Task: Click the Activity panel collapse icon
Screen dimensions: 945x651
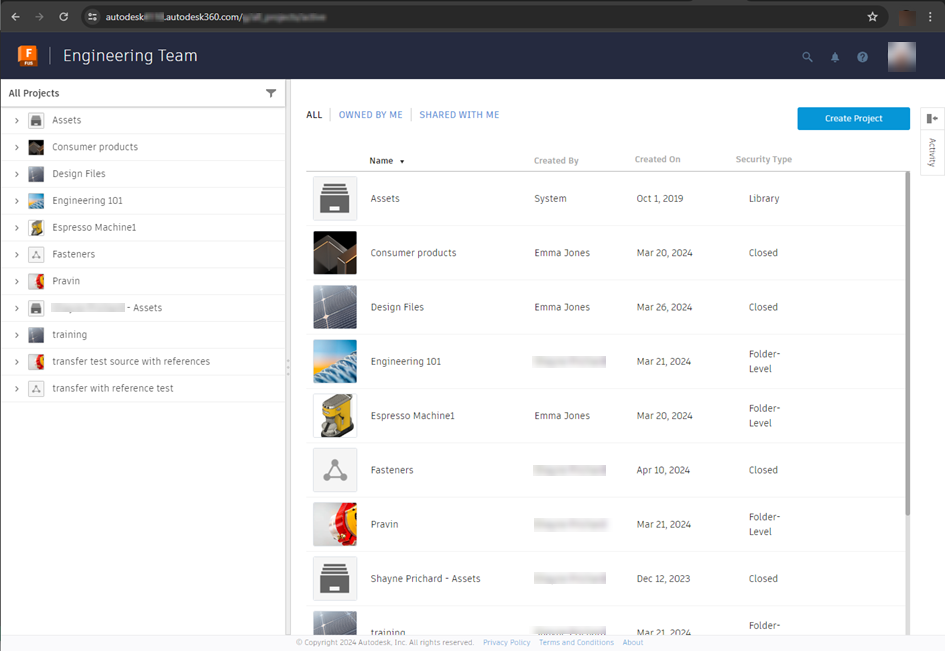Action: tap(932, 118)
